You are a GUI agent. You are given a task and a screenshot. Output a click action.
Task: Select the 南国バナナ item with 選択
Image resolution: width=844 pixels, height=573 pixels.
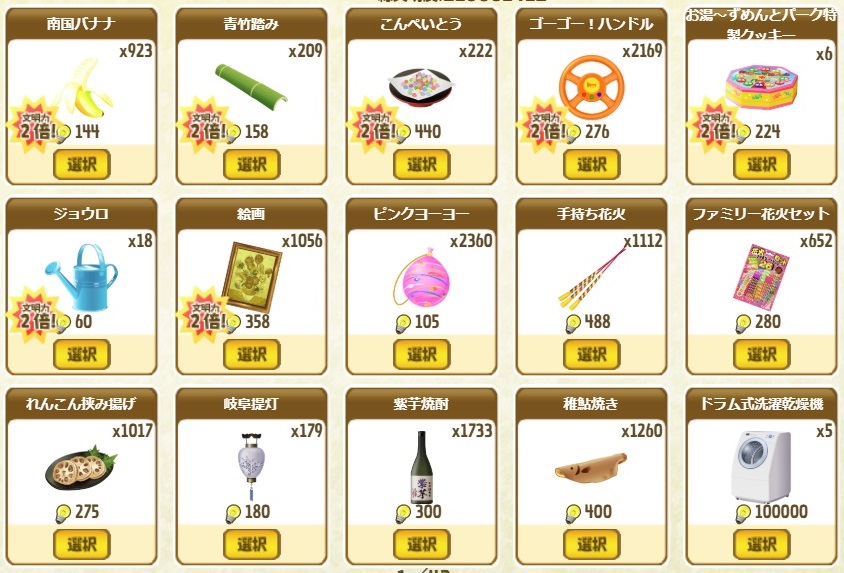tap(82, 164)
